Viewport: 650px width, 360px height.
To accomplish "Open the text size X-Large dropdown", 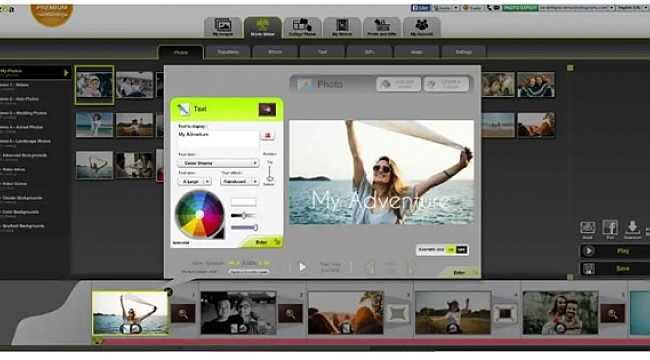I will pos(194,181).
